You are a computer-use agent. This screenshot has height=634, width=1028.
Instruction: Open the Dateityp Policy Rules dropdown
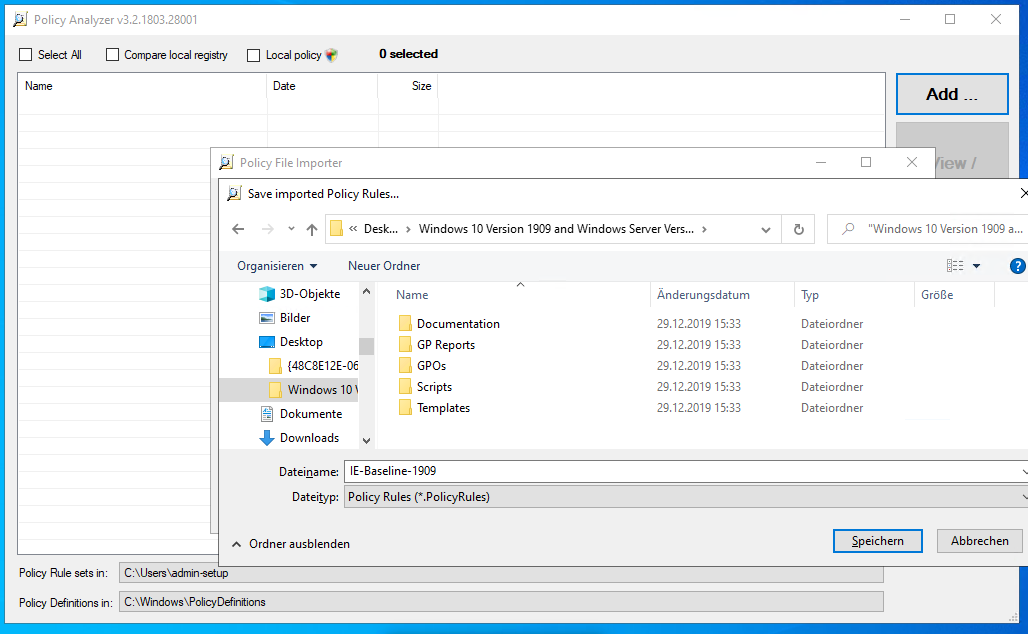click(x=686, y=497)
